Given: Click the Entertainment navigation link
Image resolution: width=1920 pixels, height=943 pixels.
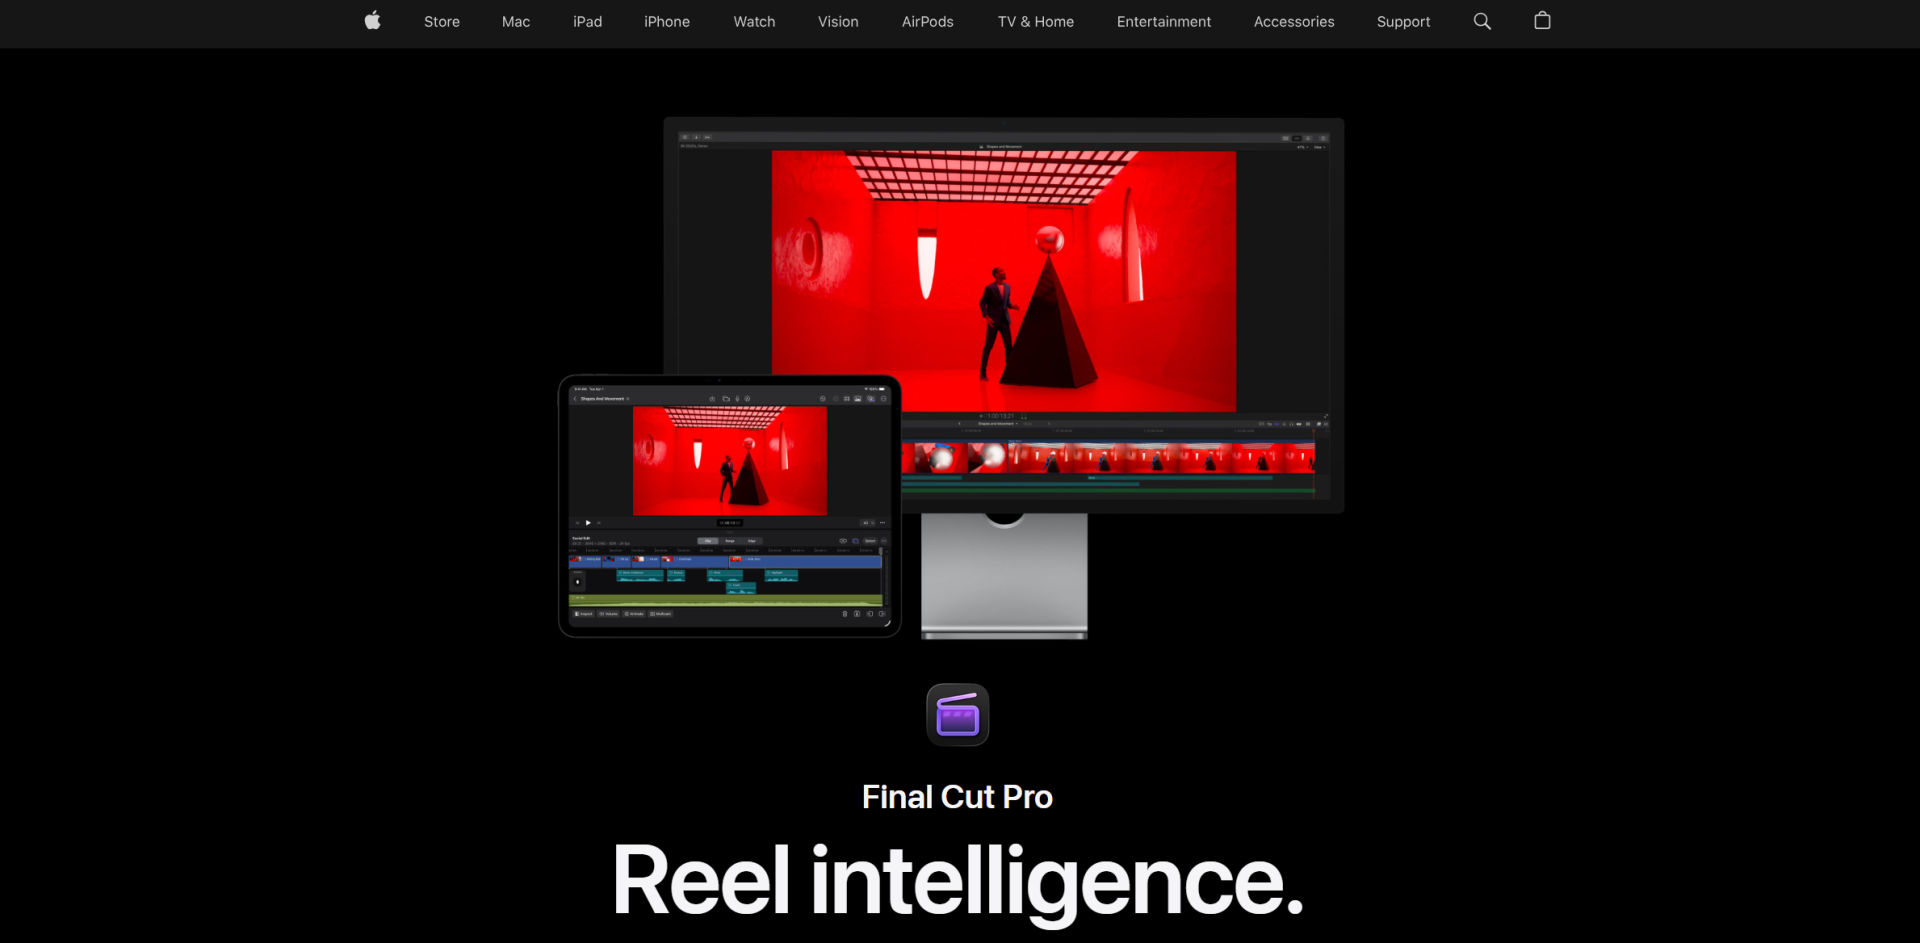Looking at the screenshot, I should click(x=1163, y=22).
